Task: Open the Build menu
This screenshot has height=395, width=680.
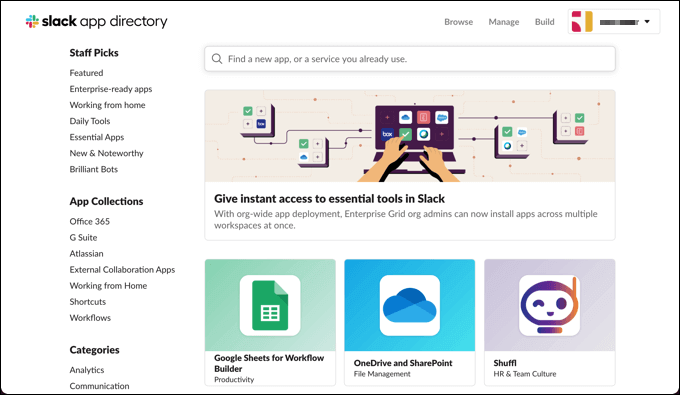Action: (x=544, y=22)
